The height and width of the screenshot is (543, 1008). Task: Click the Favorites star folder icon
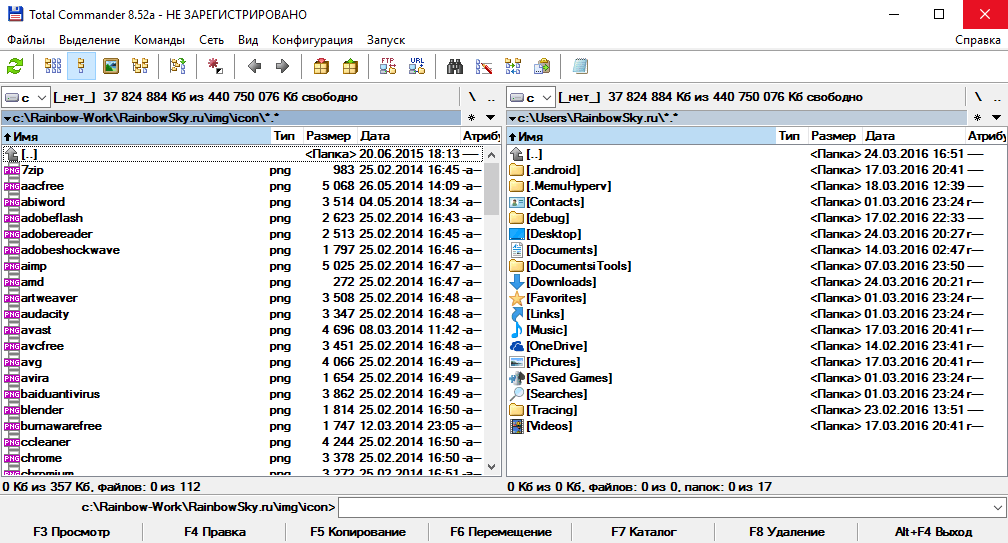pyautogui.click(x=517, y=298)
